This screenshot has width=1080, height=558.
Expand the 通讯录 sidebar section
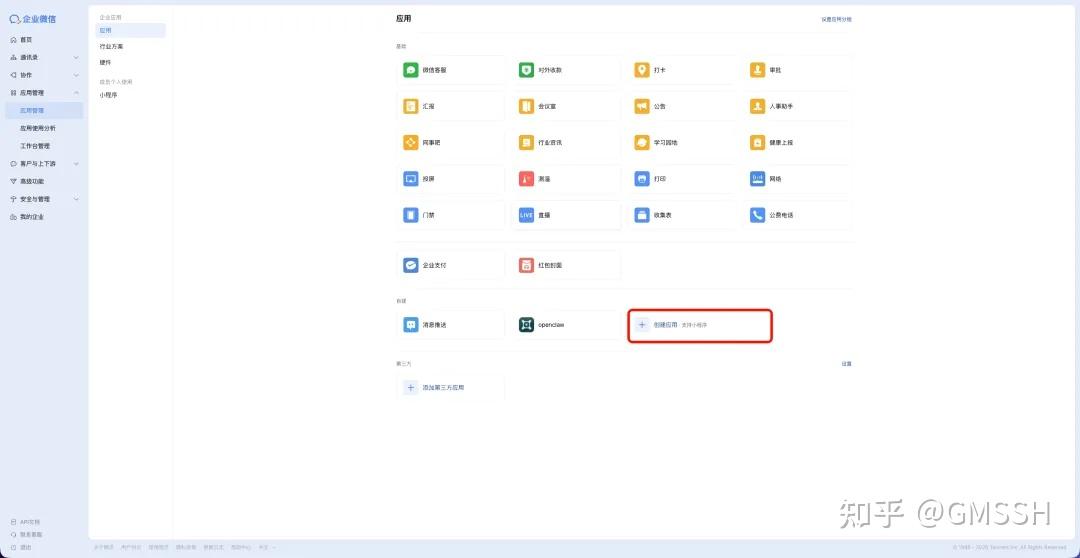[x=76, y=57]
